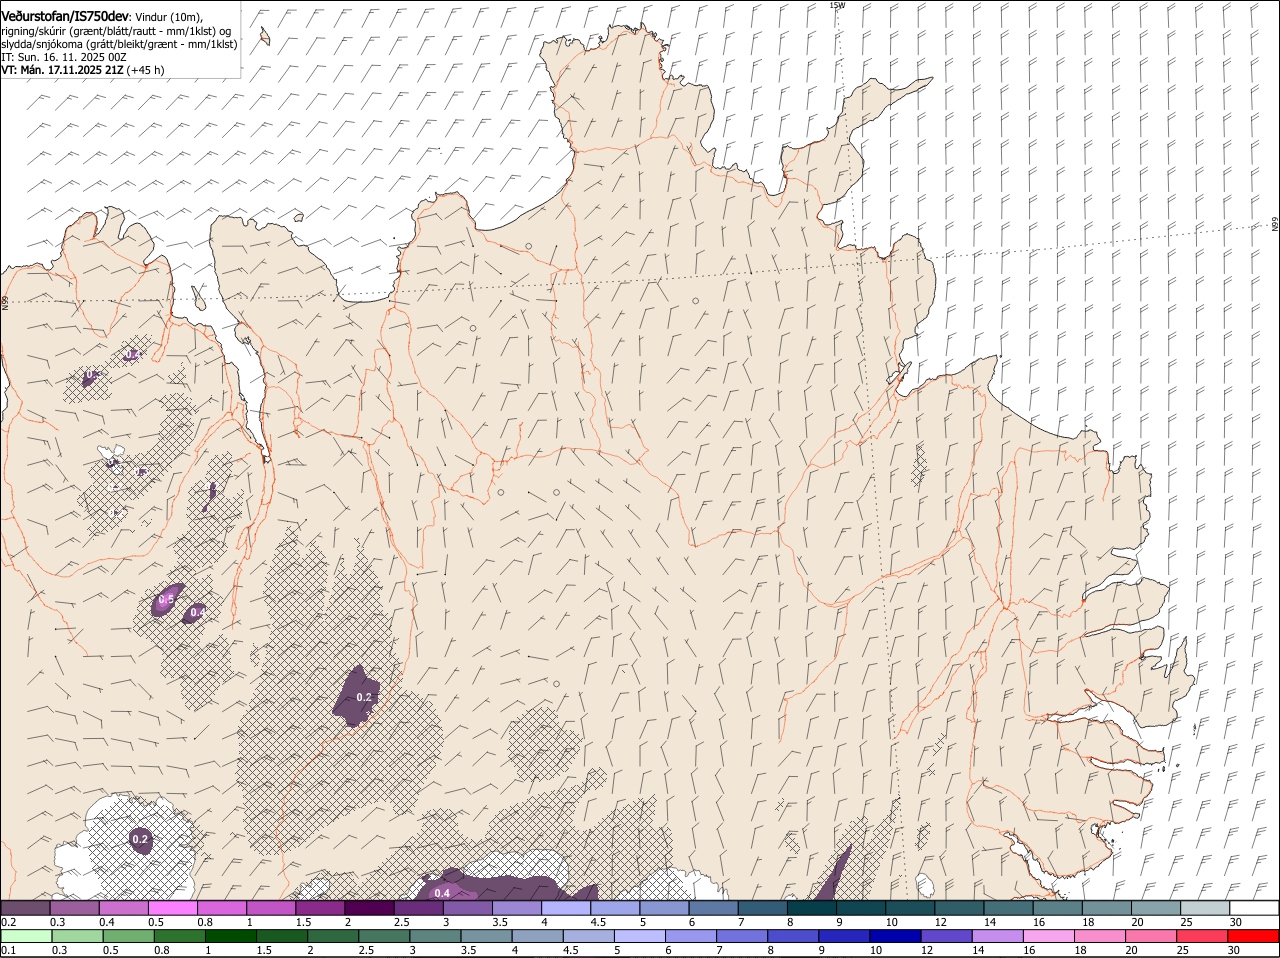Image resolution: width=1280 pixels, height=958 pixels.
Task: Click the Veðurstofan/IS750dev title text
Action: pos(65,17)
